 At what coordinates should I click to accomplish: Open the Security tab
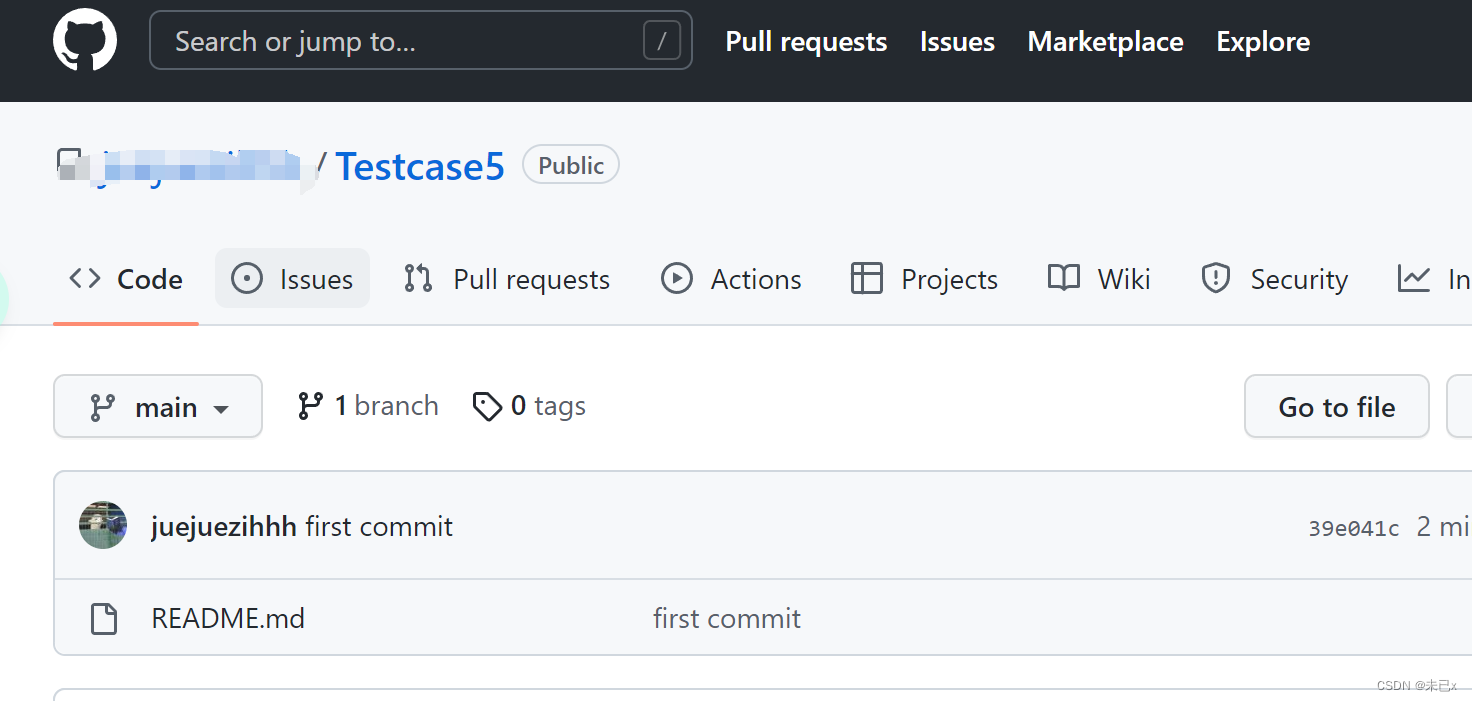[x=1274, y=279]
